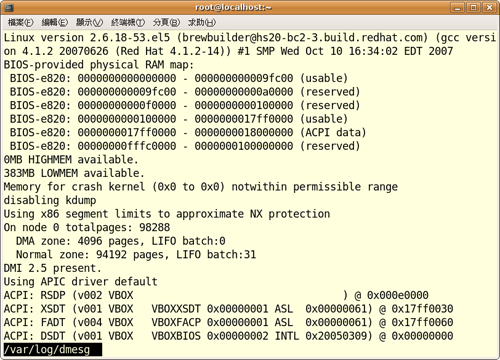Screen dimensions: 500x360
Task: Click 'DMI 2.5 present.' line
Action: tap(52, 268)
